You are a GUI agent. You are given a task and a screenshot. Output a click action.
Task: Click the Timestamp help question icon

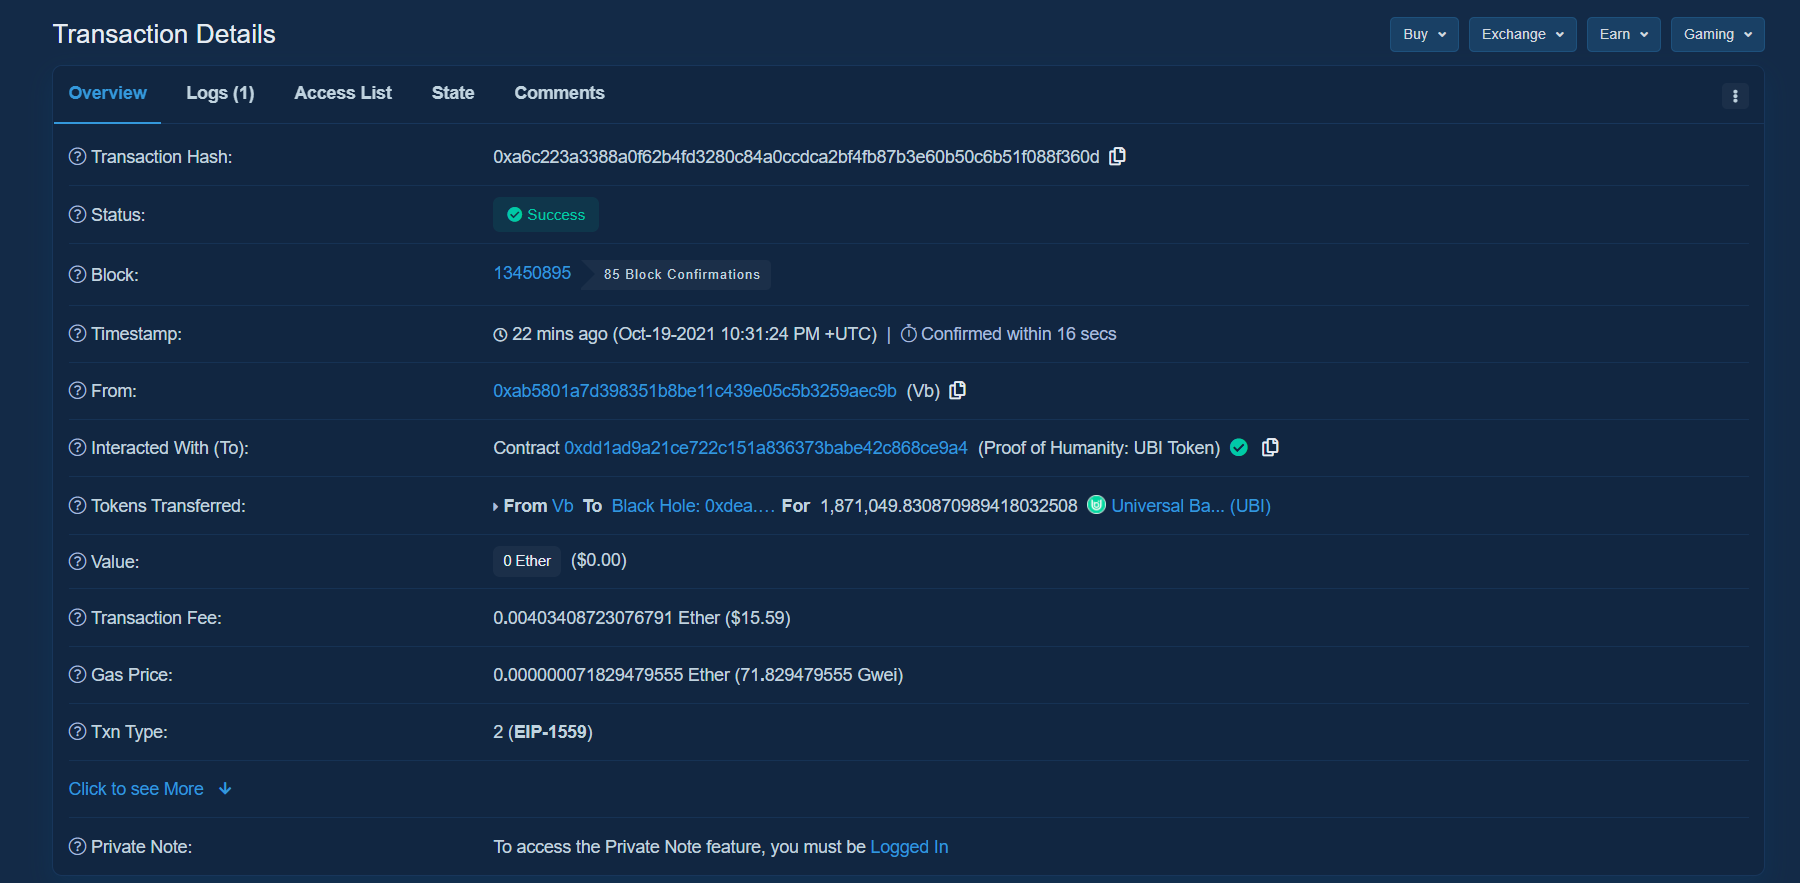(x=77, y=333)
